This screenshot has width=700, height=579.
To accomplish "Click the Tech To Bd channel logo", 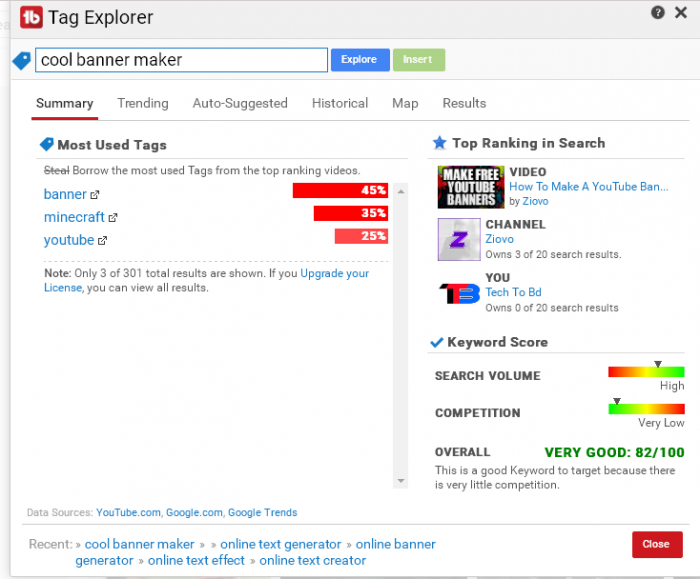I will (459, 293).
